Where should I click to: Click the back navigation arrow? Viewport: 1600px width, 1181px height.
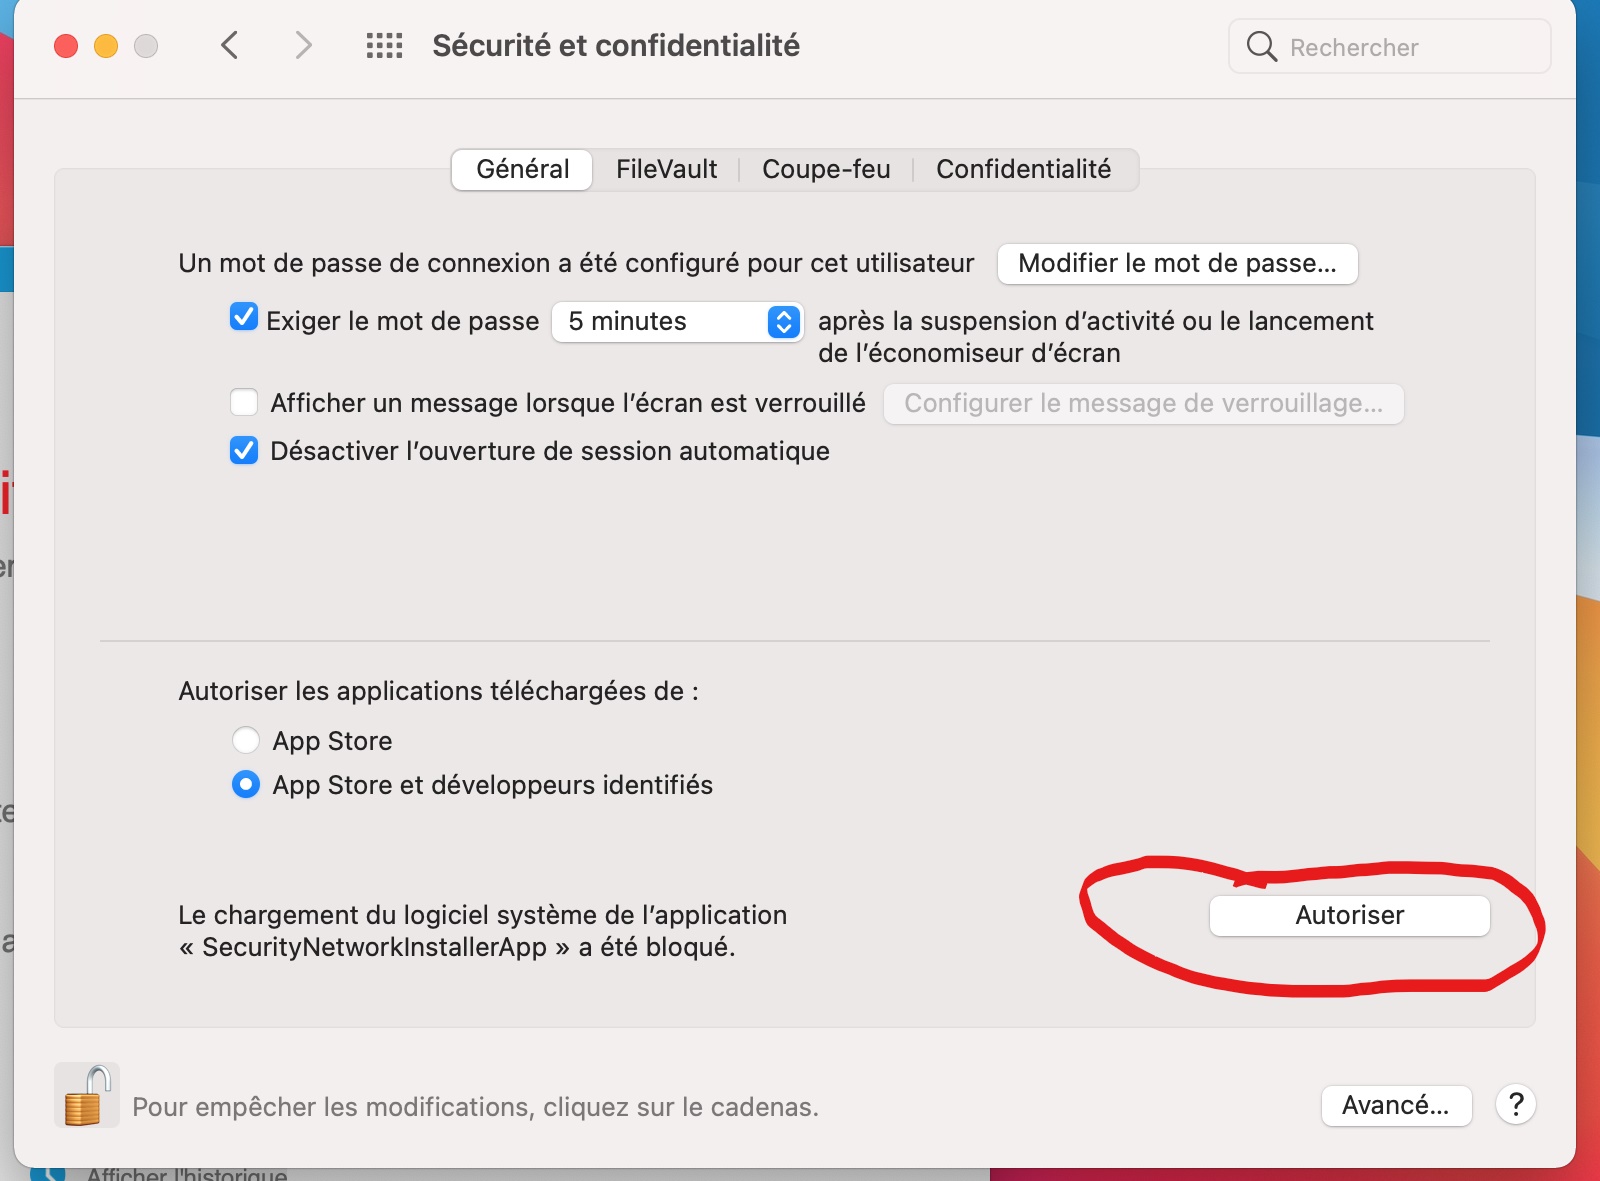(230, 46)
